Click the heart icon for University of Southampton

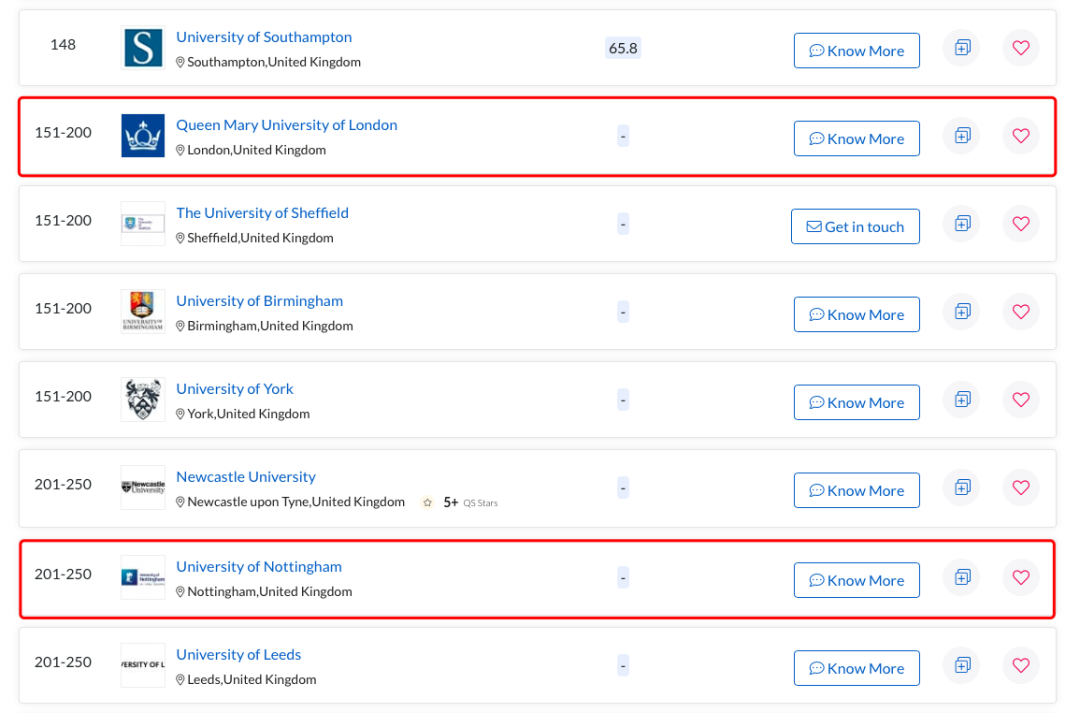(x=1021, y=48)
